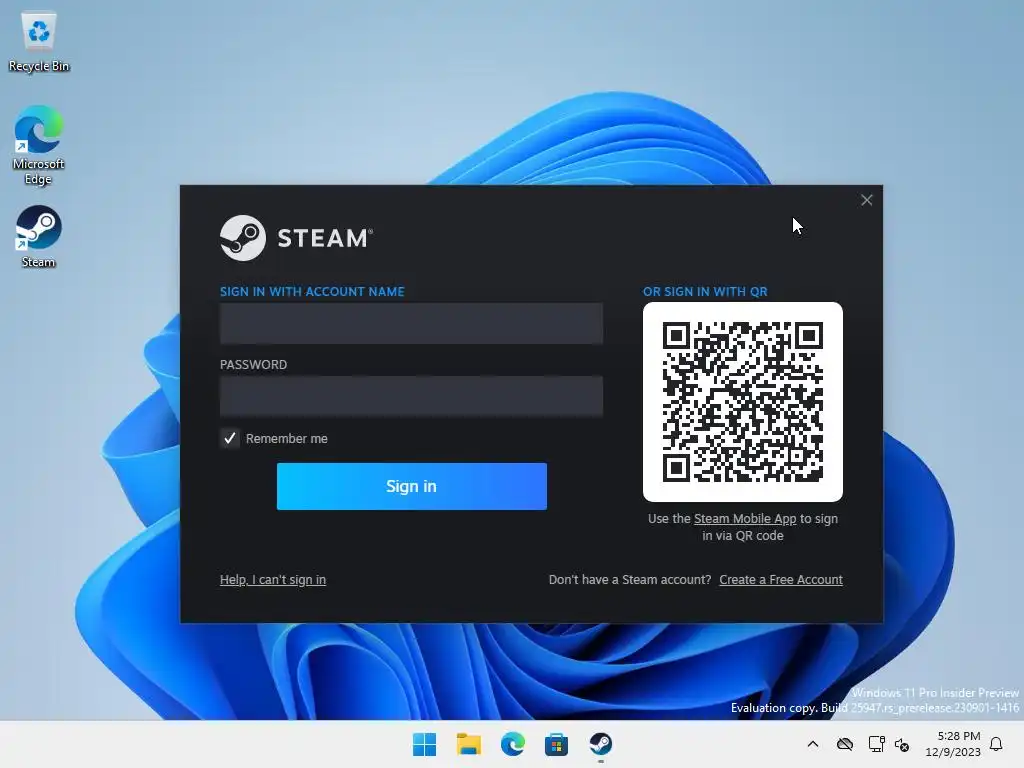Open the Windows Start menu

coord(424,744)
